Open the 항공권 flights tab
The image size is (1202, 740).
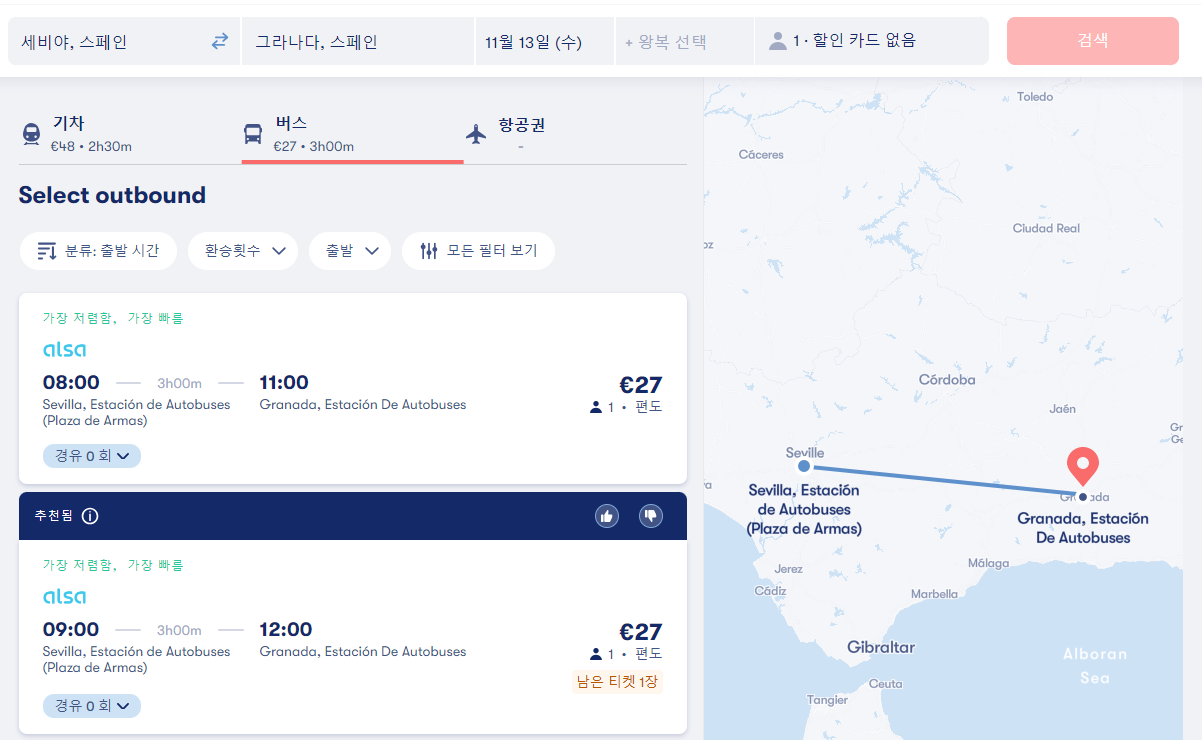click(x=575, y=135)
